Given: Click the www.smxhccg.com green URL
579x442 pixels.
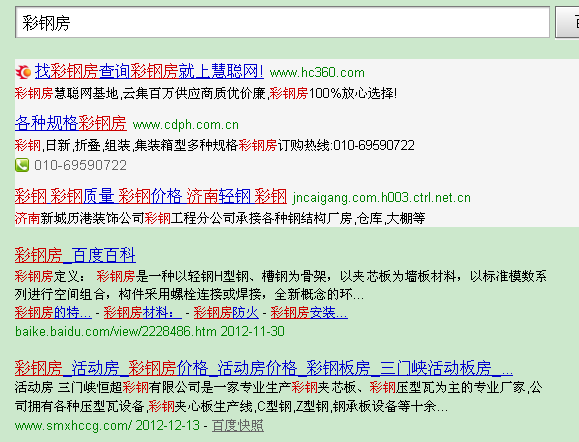Looking at the screenshot, I should (73, 425).
